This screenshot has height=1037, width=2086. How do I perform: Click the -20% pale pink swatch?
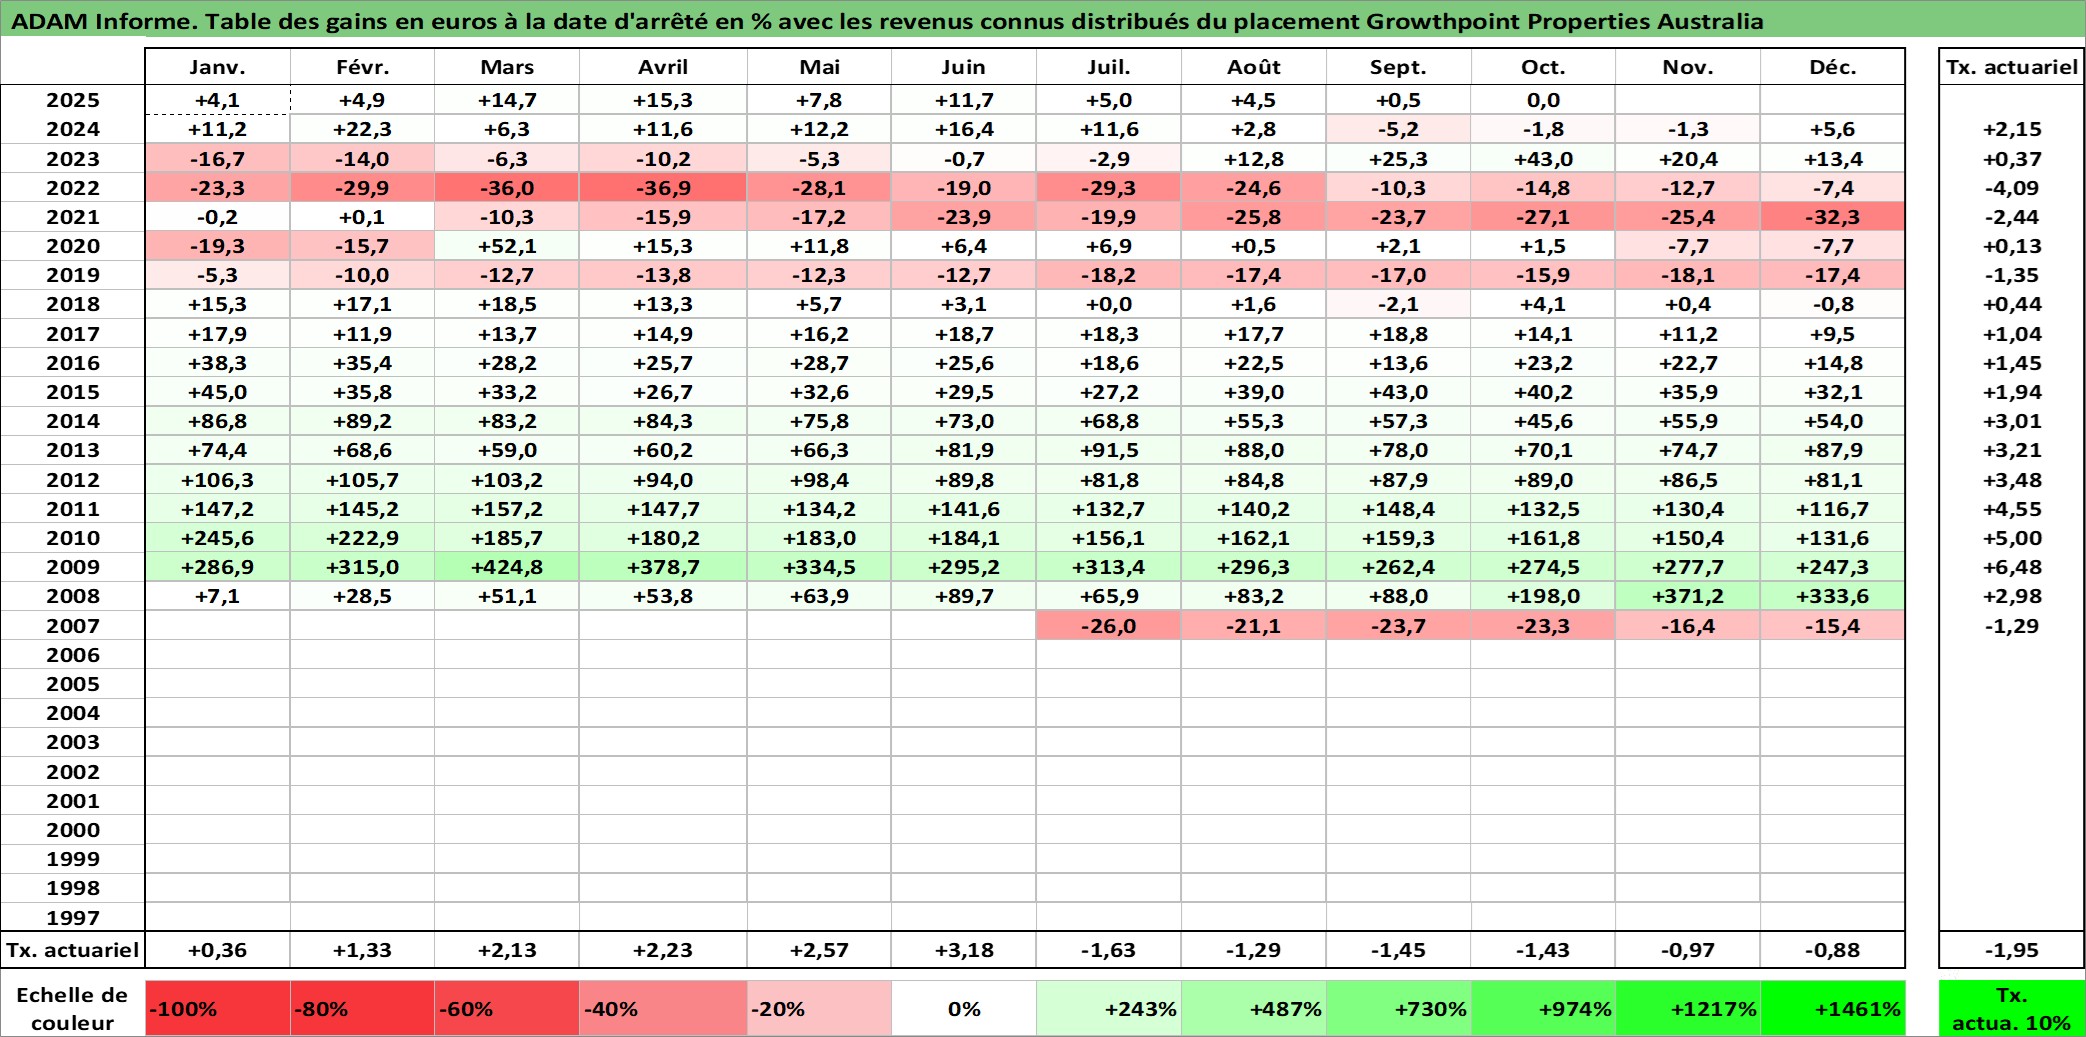(819, 1008)
